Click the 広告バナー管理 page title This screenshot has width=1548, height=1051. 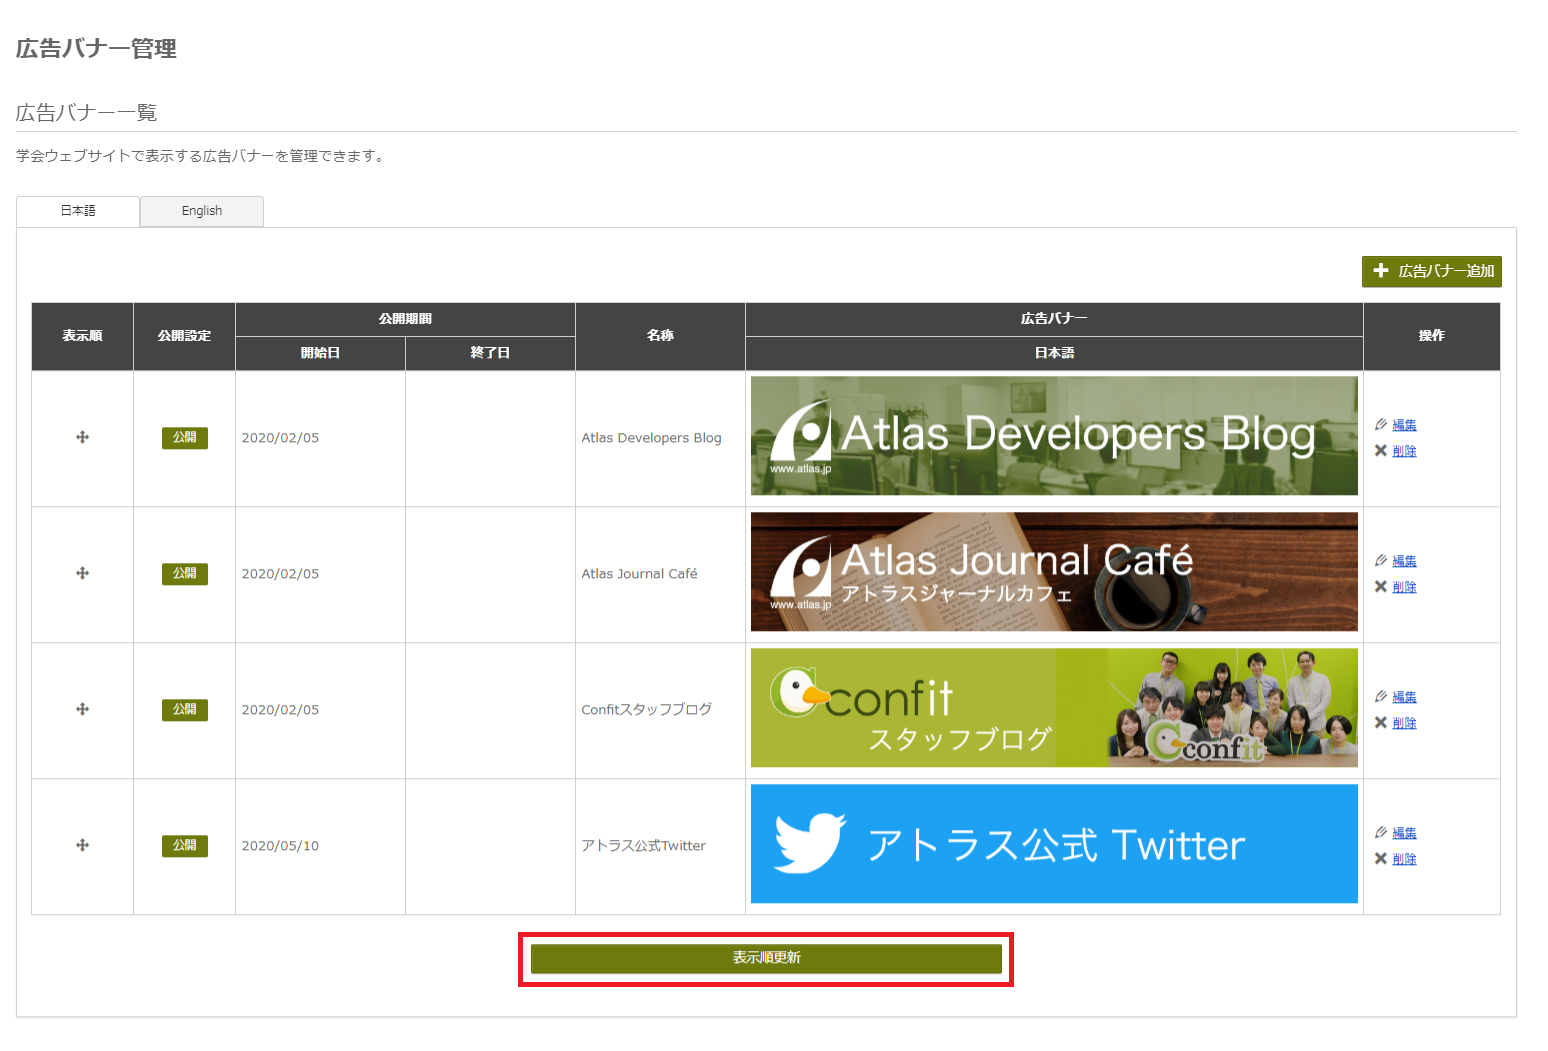[96, 49]
